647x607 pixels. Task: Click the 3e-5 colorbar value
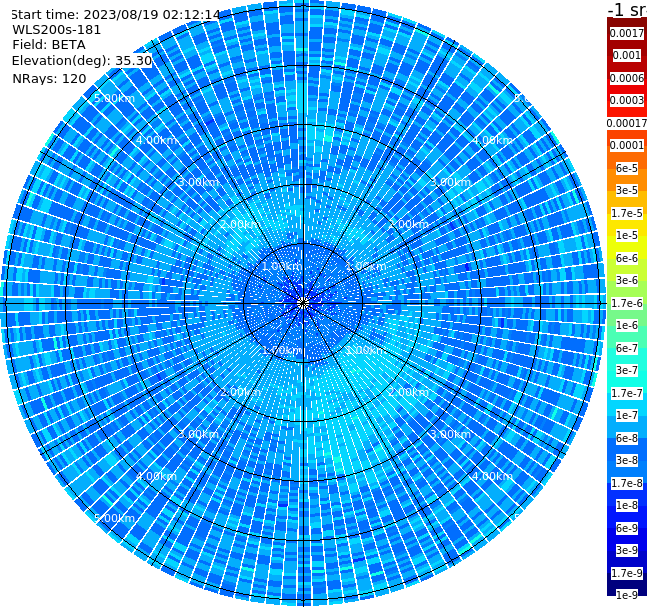pos(627,190)
